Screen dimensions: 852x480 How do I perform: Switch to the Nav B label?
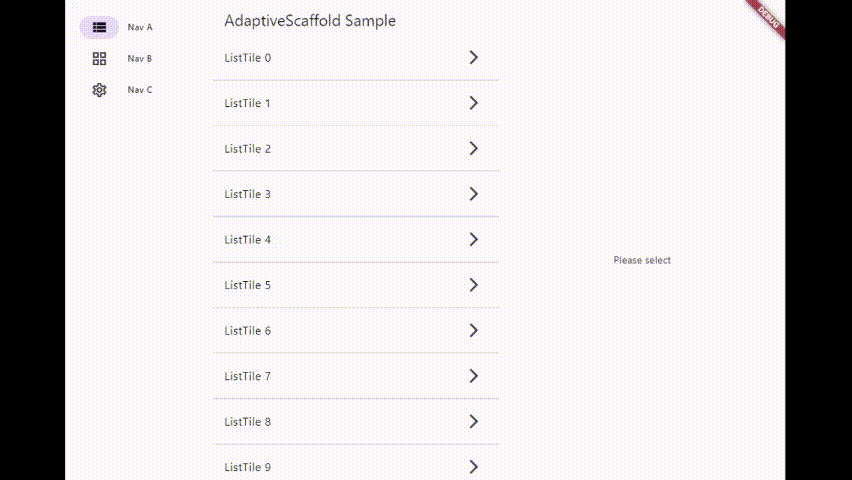pos(140,59)
